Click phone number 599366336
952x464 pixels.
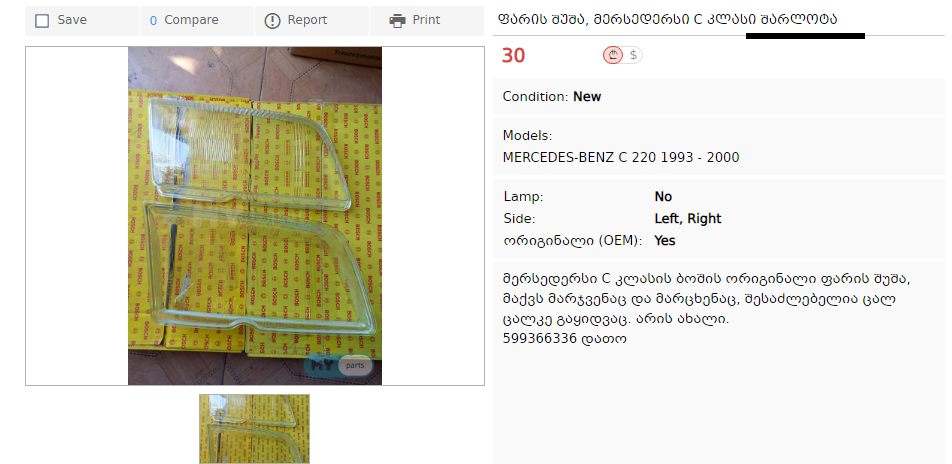pos(539,339)
